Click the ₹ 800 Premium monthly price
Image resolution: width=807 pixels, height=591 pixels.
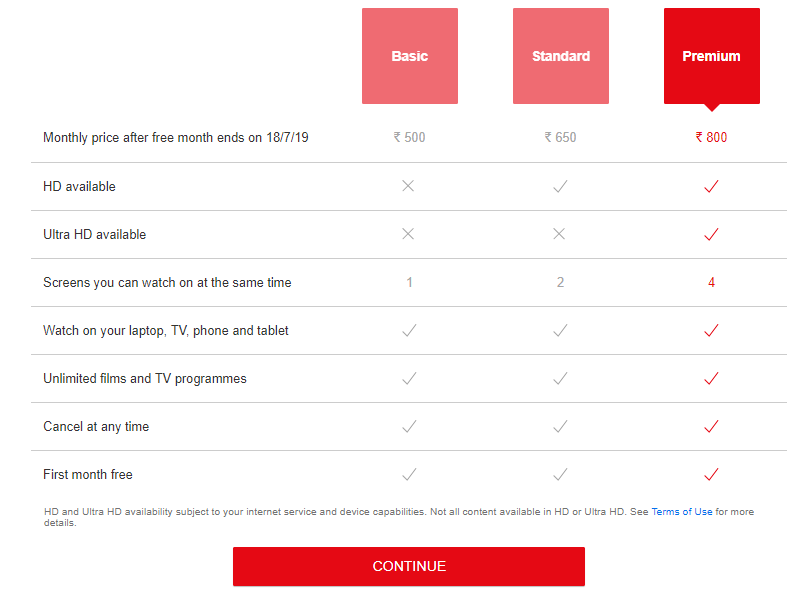711,137
